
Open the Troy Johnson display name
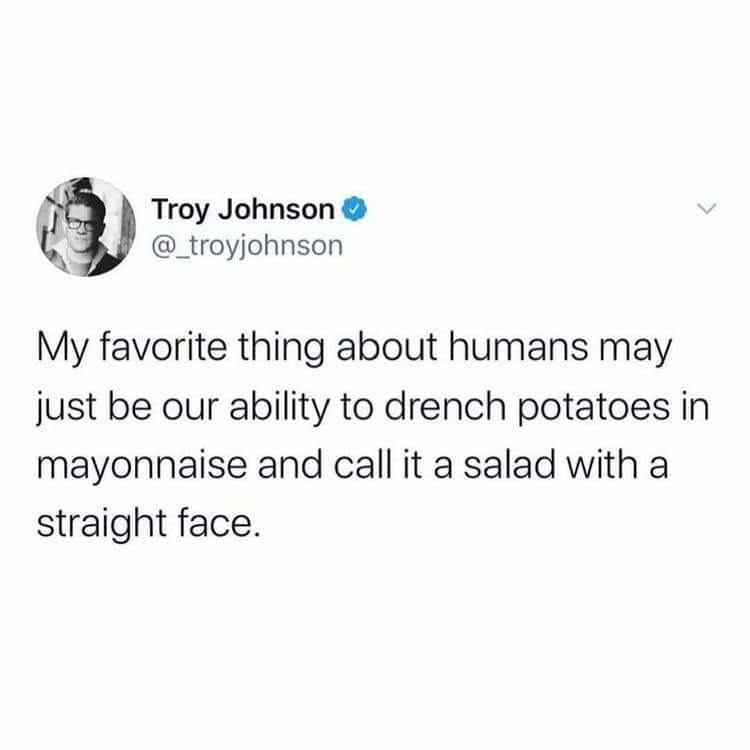[x=243, y=210]
